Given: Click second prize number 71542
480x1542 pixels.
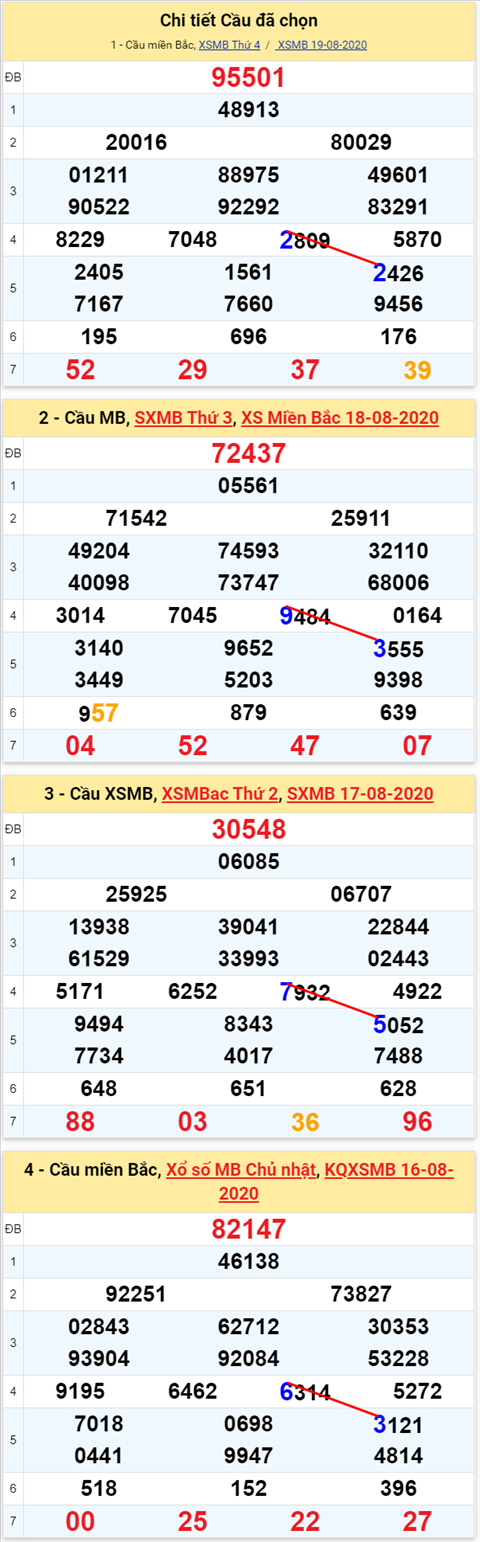Looking at the screenshot, I should 136,518.
